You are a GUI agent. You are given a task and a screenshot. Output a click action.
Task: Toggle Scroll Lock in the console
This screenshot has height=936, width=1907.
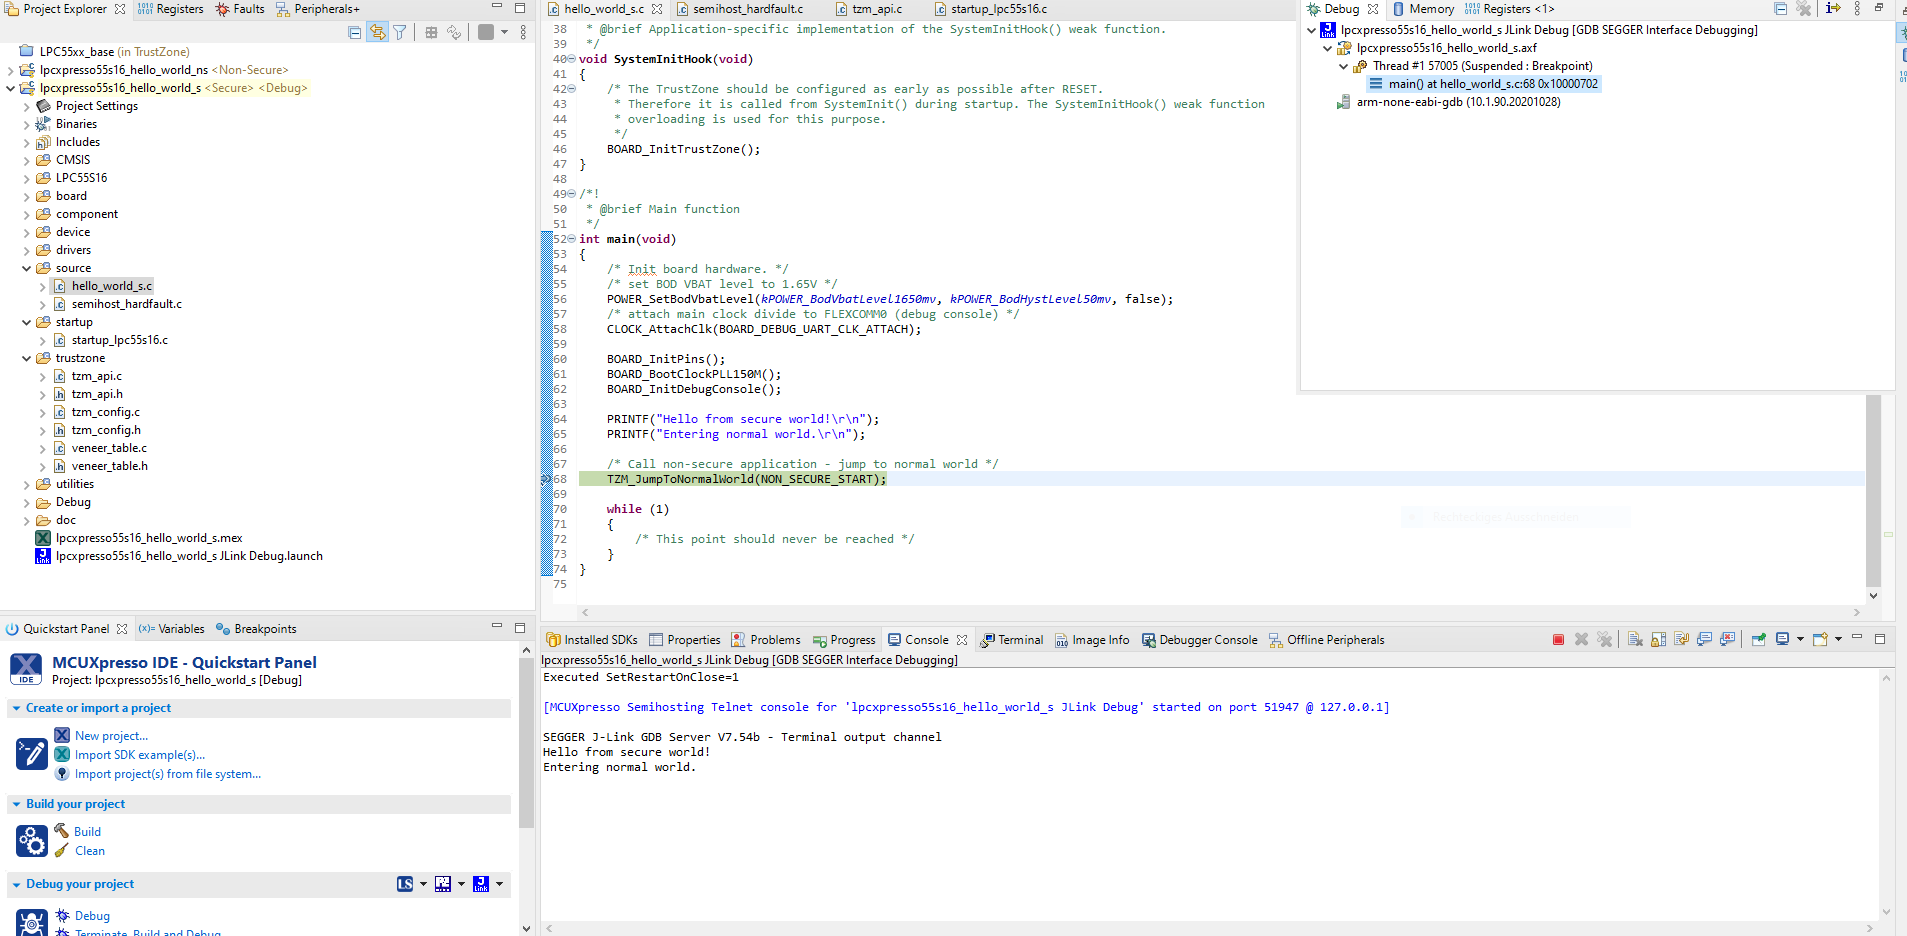[1657, 639]
